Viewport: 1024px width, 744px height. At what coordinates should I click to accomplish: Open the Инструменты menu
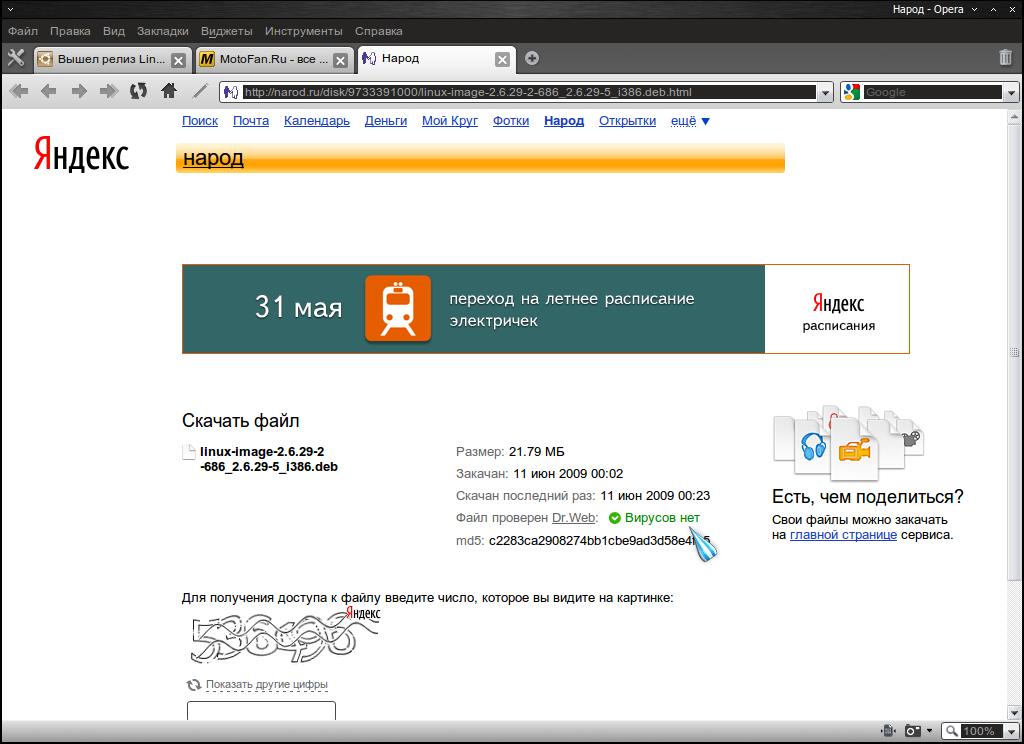point(304,31)
